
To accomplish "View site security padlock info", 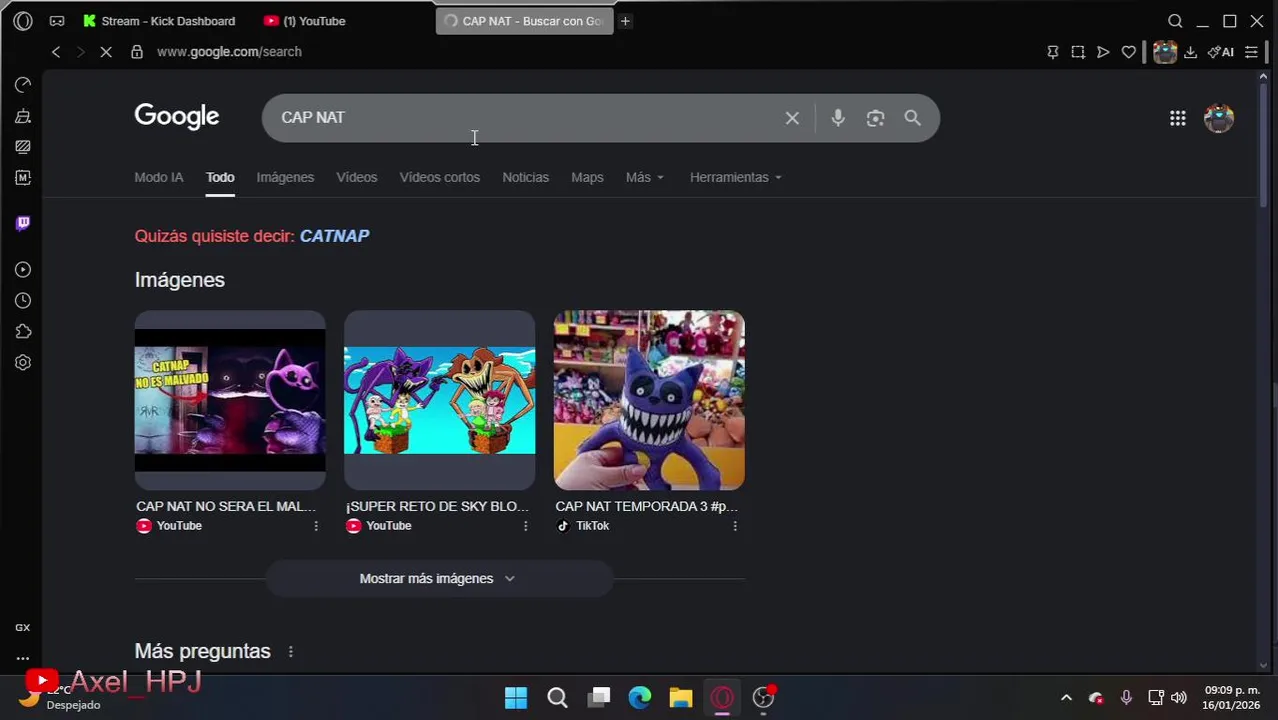I will pyautogui.click(x=137, y=52).
